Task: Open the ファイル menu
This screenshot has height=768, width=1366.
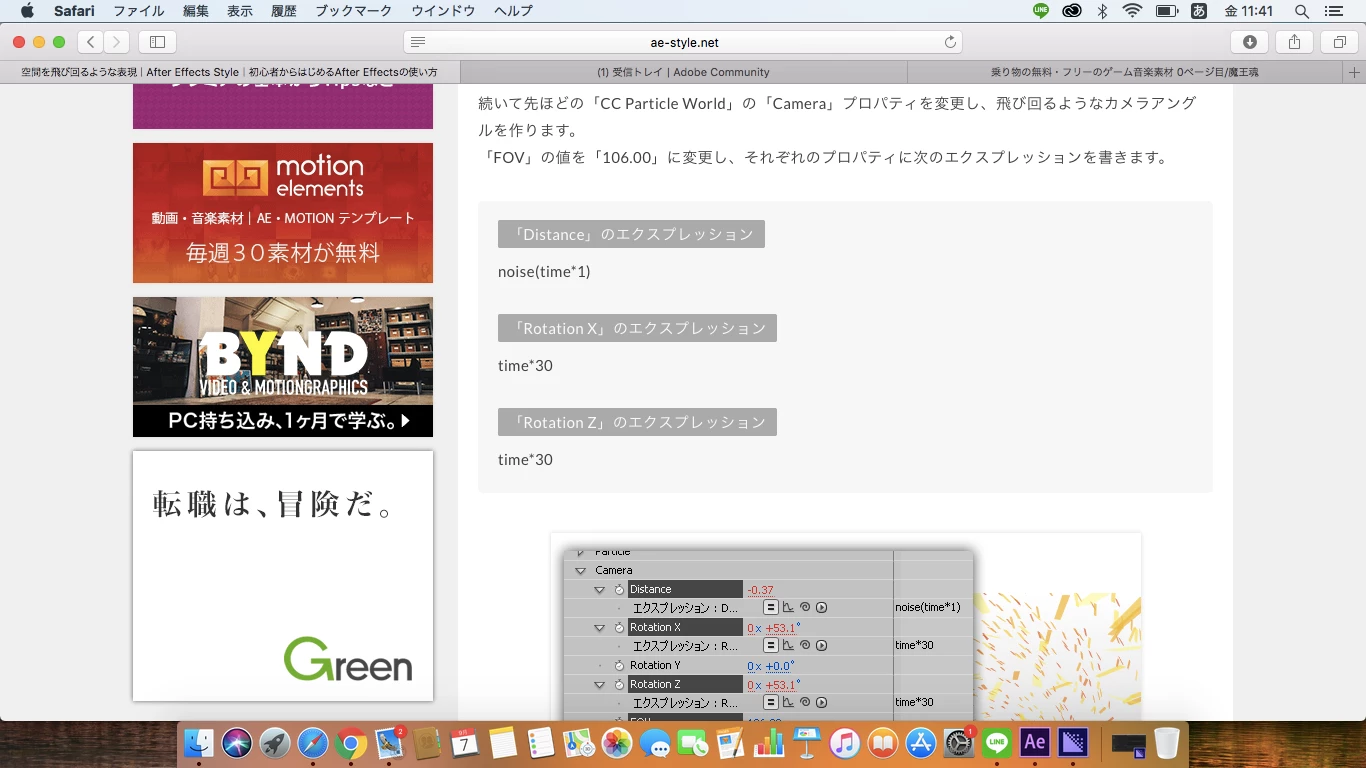Action: [x=139, y=11]
